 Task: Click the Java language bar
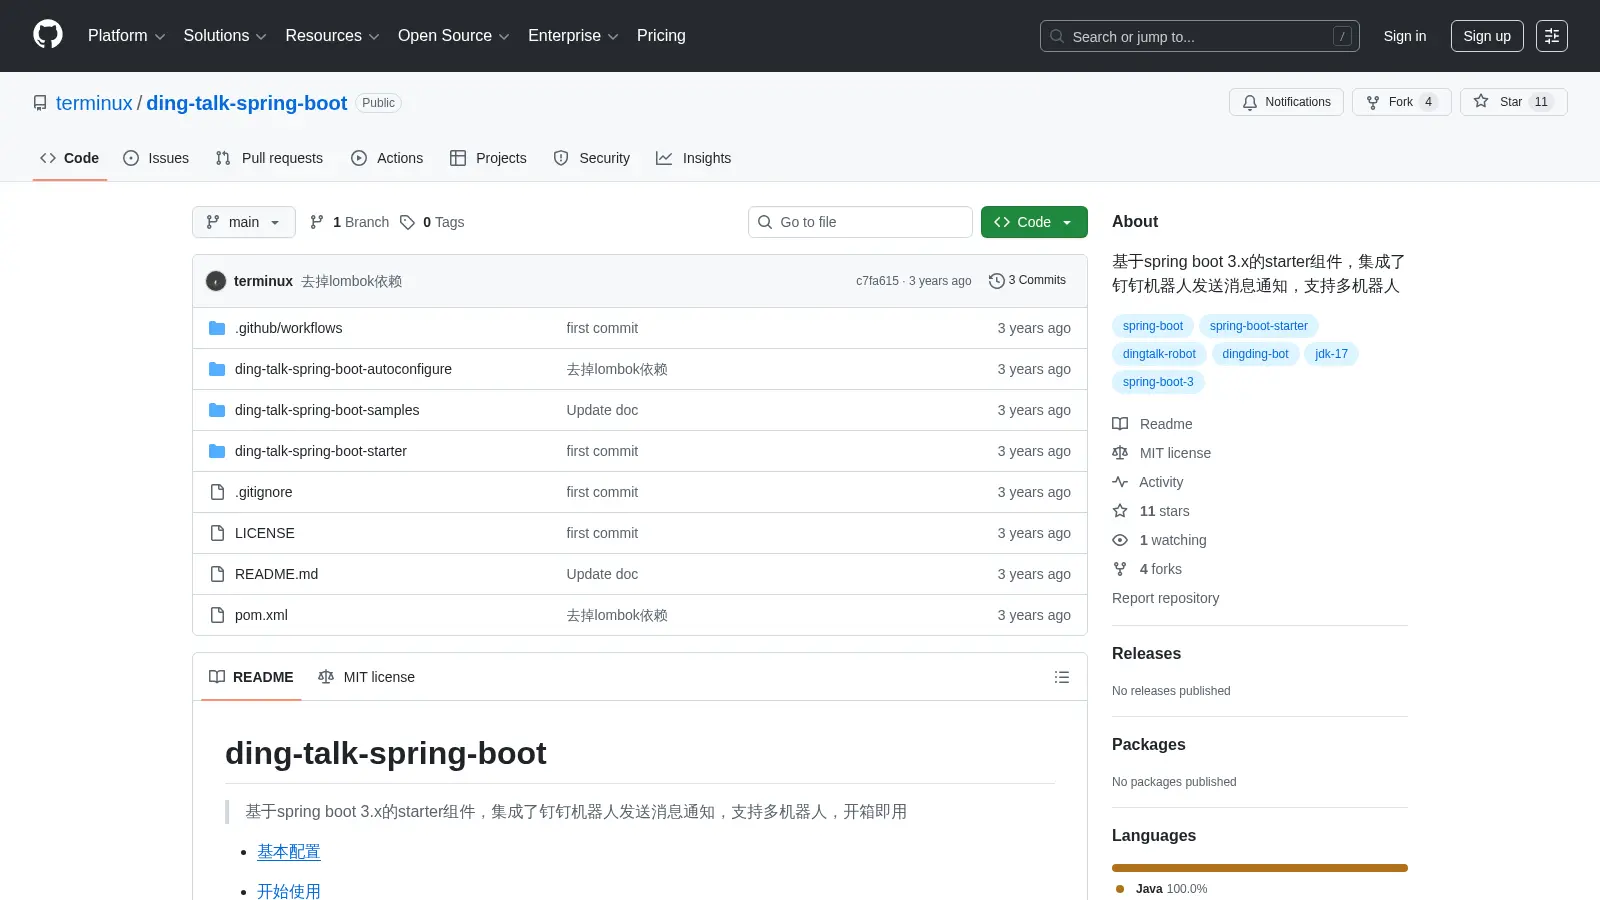[1260, 868]
